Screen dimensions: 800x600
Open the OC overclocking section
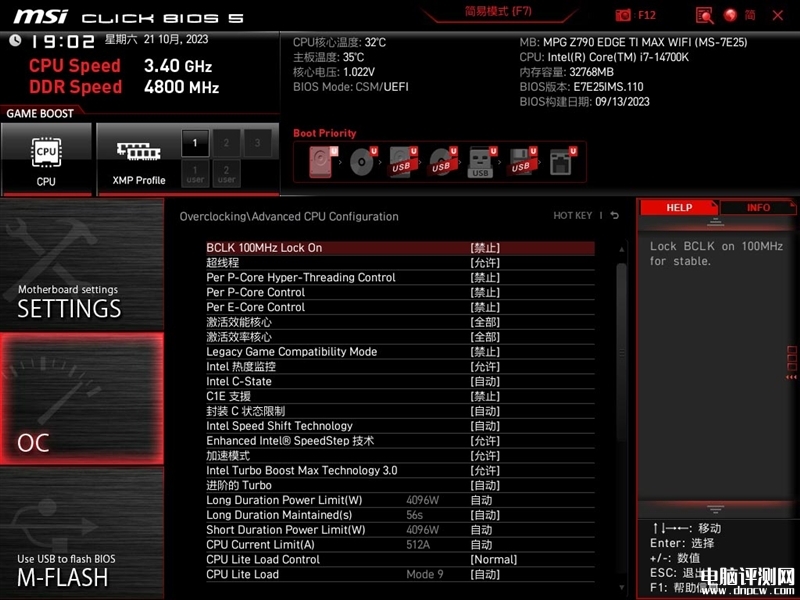(x=82, y=398)
